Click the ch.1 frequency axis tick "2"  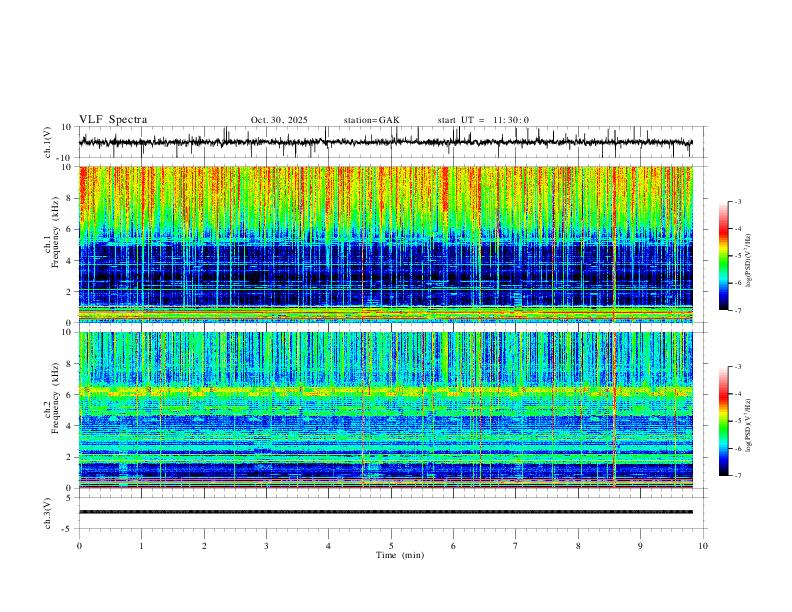coord(69,292)
